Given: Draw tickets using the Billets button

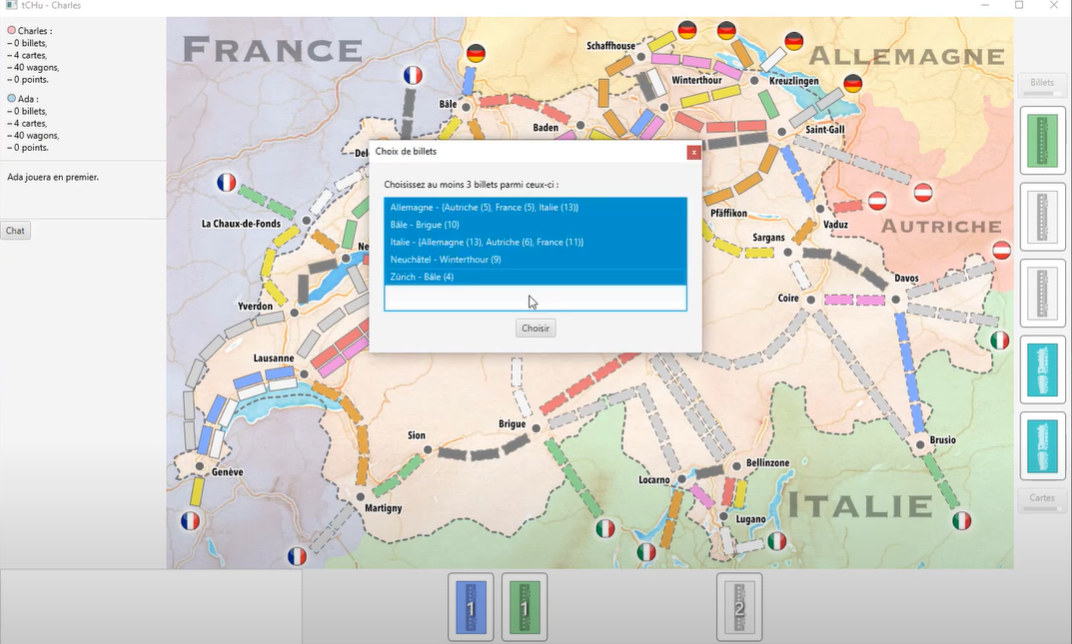Looking at the screenshot, I should point(1042,85).
